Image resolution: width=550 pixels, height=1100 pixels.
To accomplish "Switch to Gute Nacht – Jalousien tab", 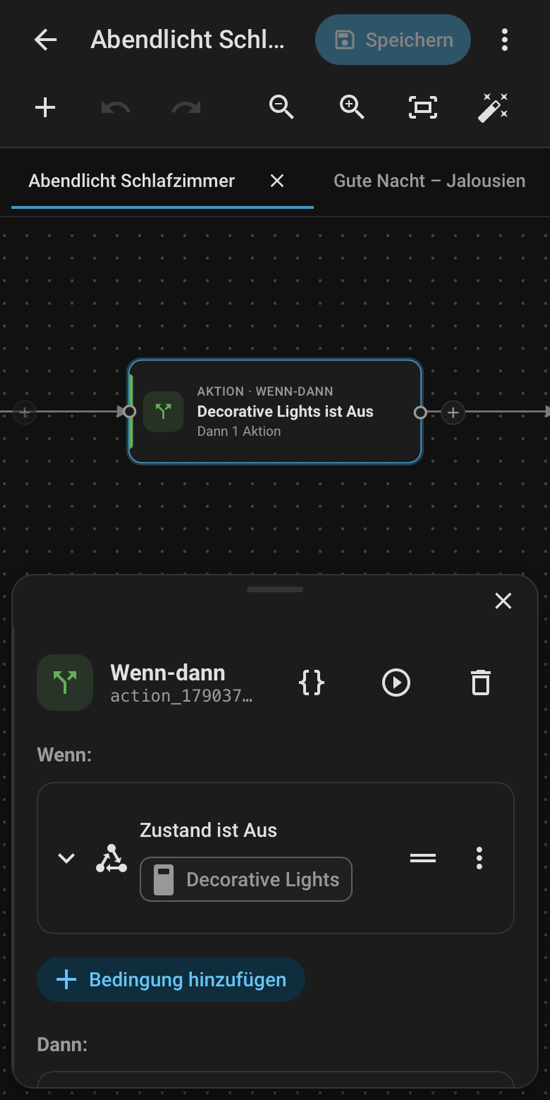I will 429,181.
